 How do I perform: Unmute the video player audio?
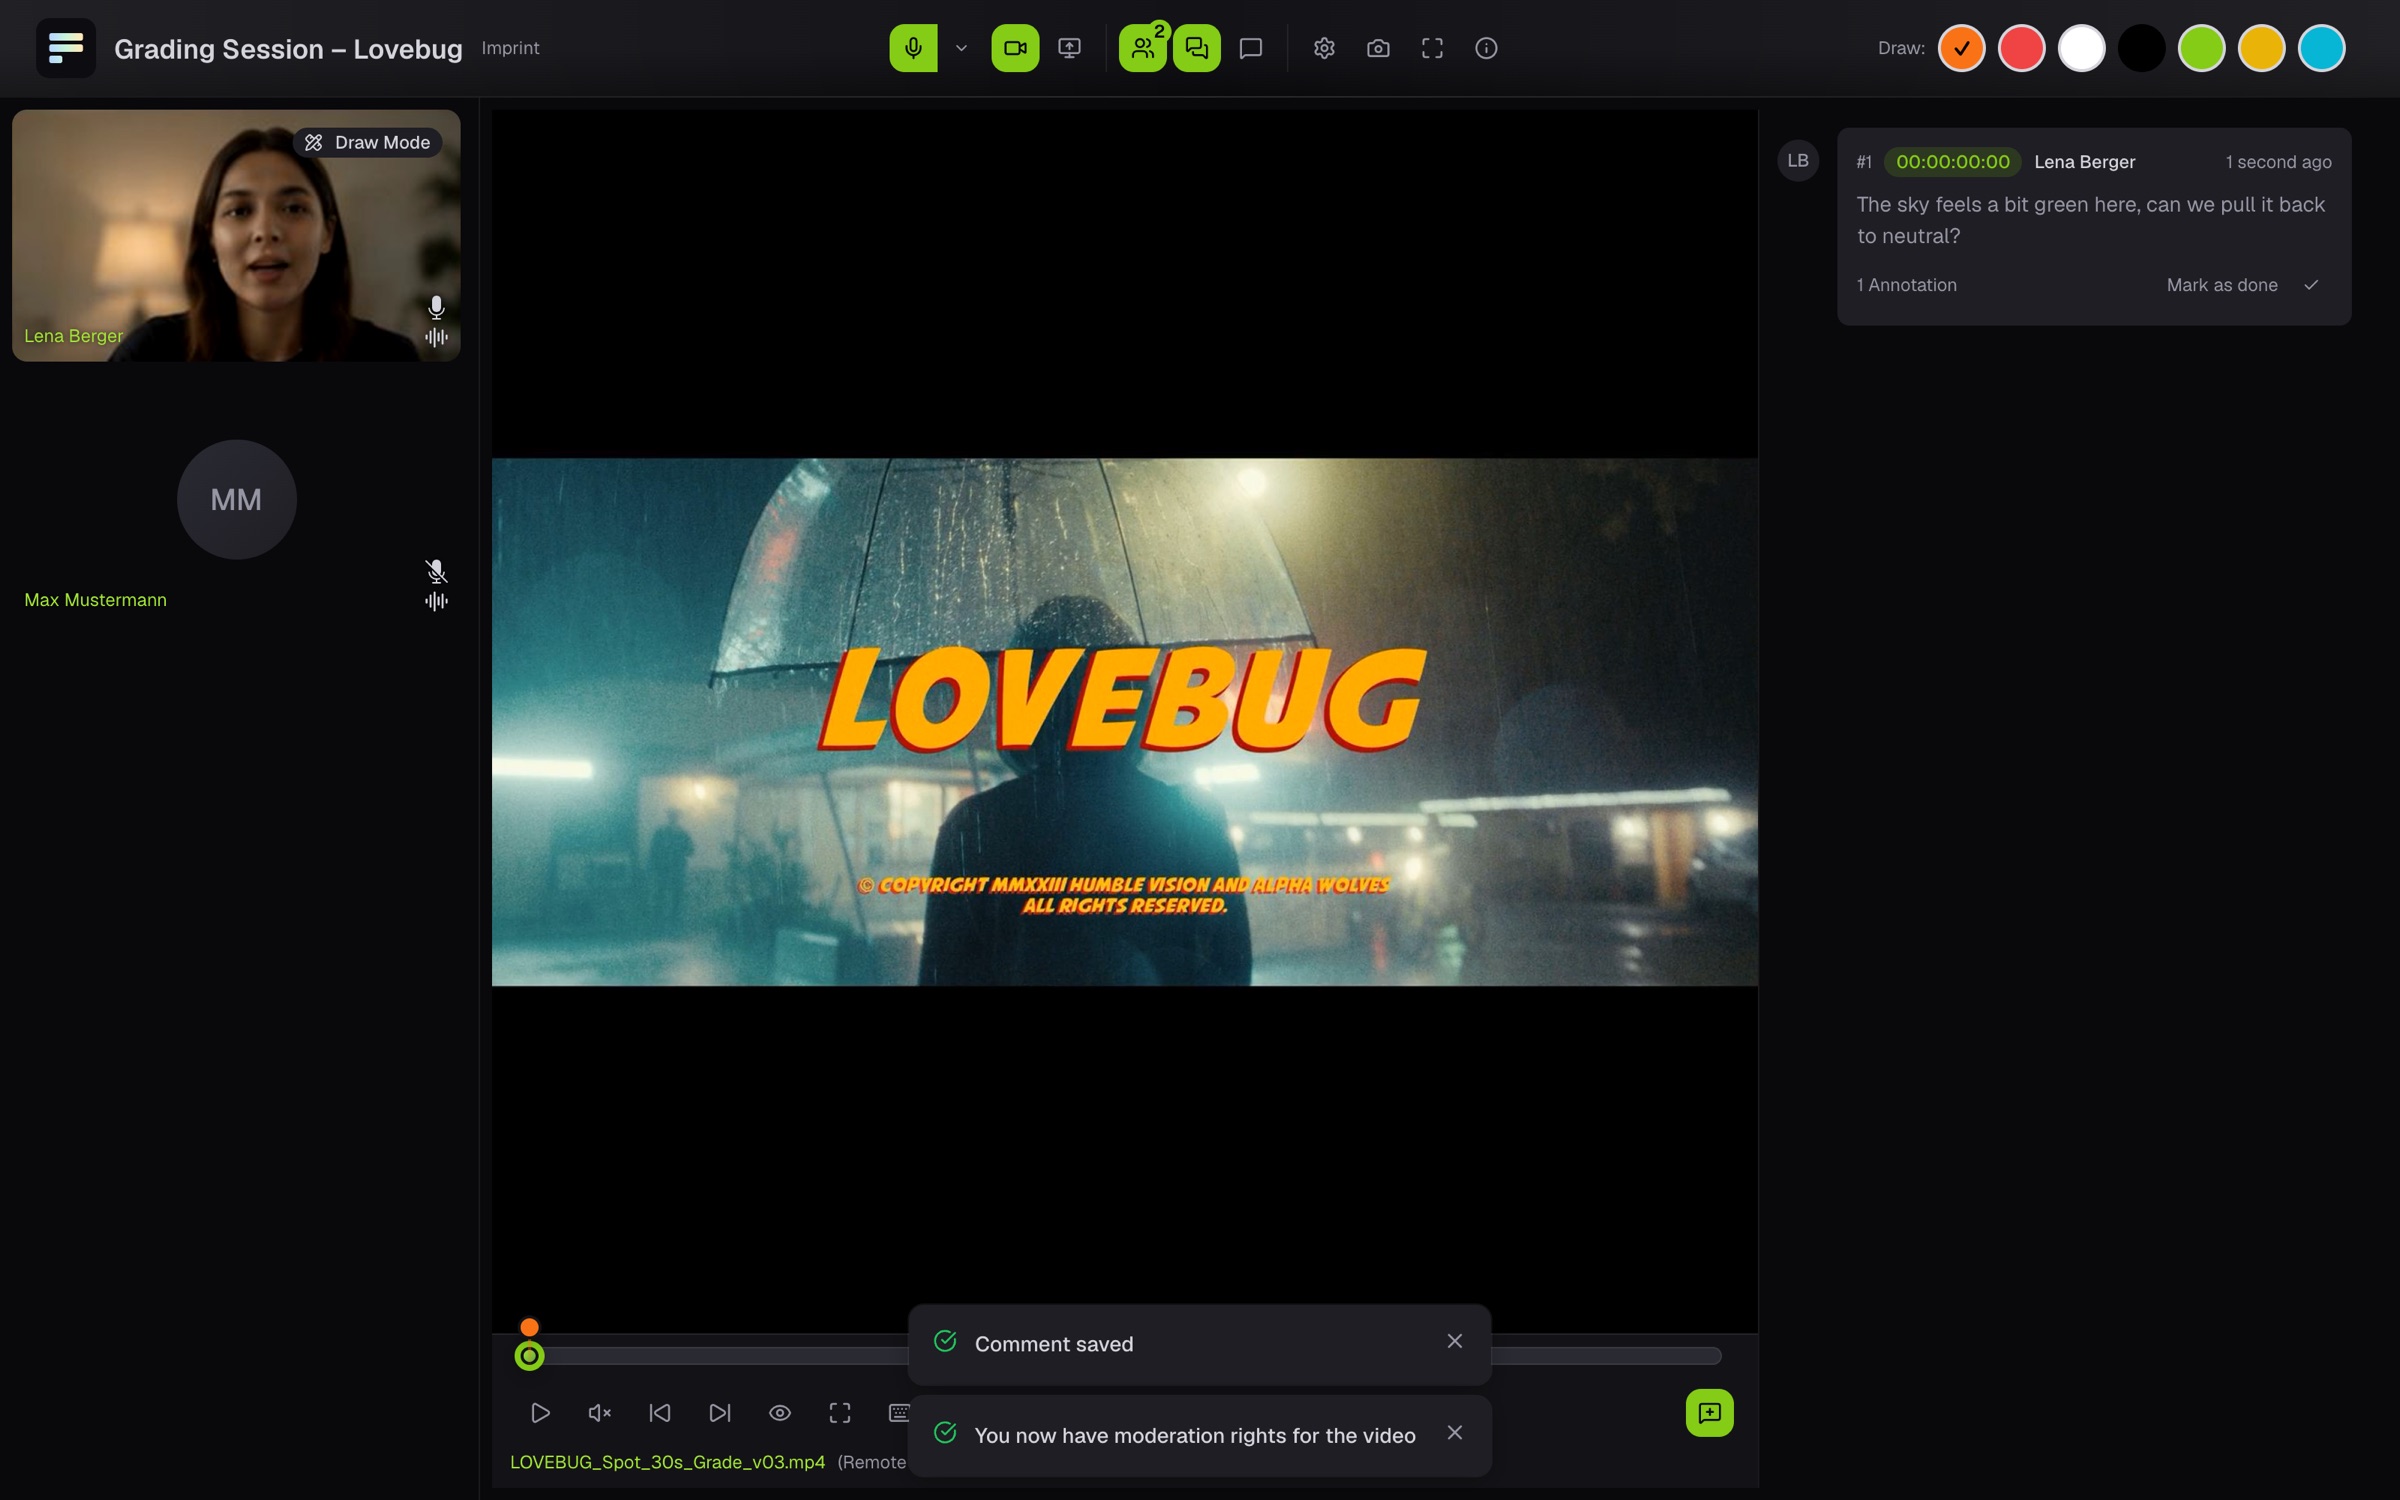click(x=600, y=1413)
